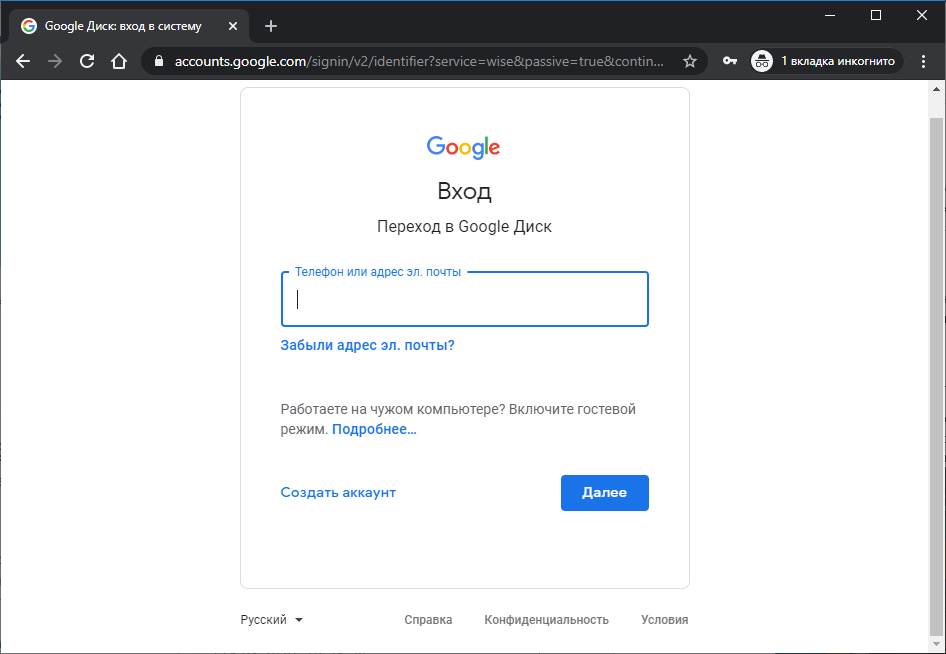The image size is (946, 654).
Task: Open a new tab with the plus button
Action: pos(271,26)
